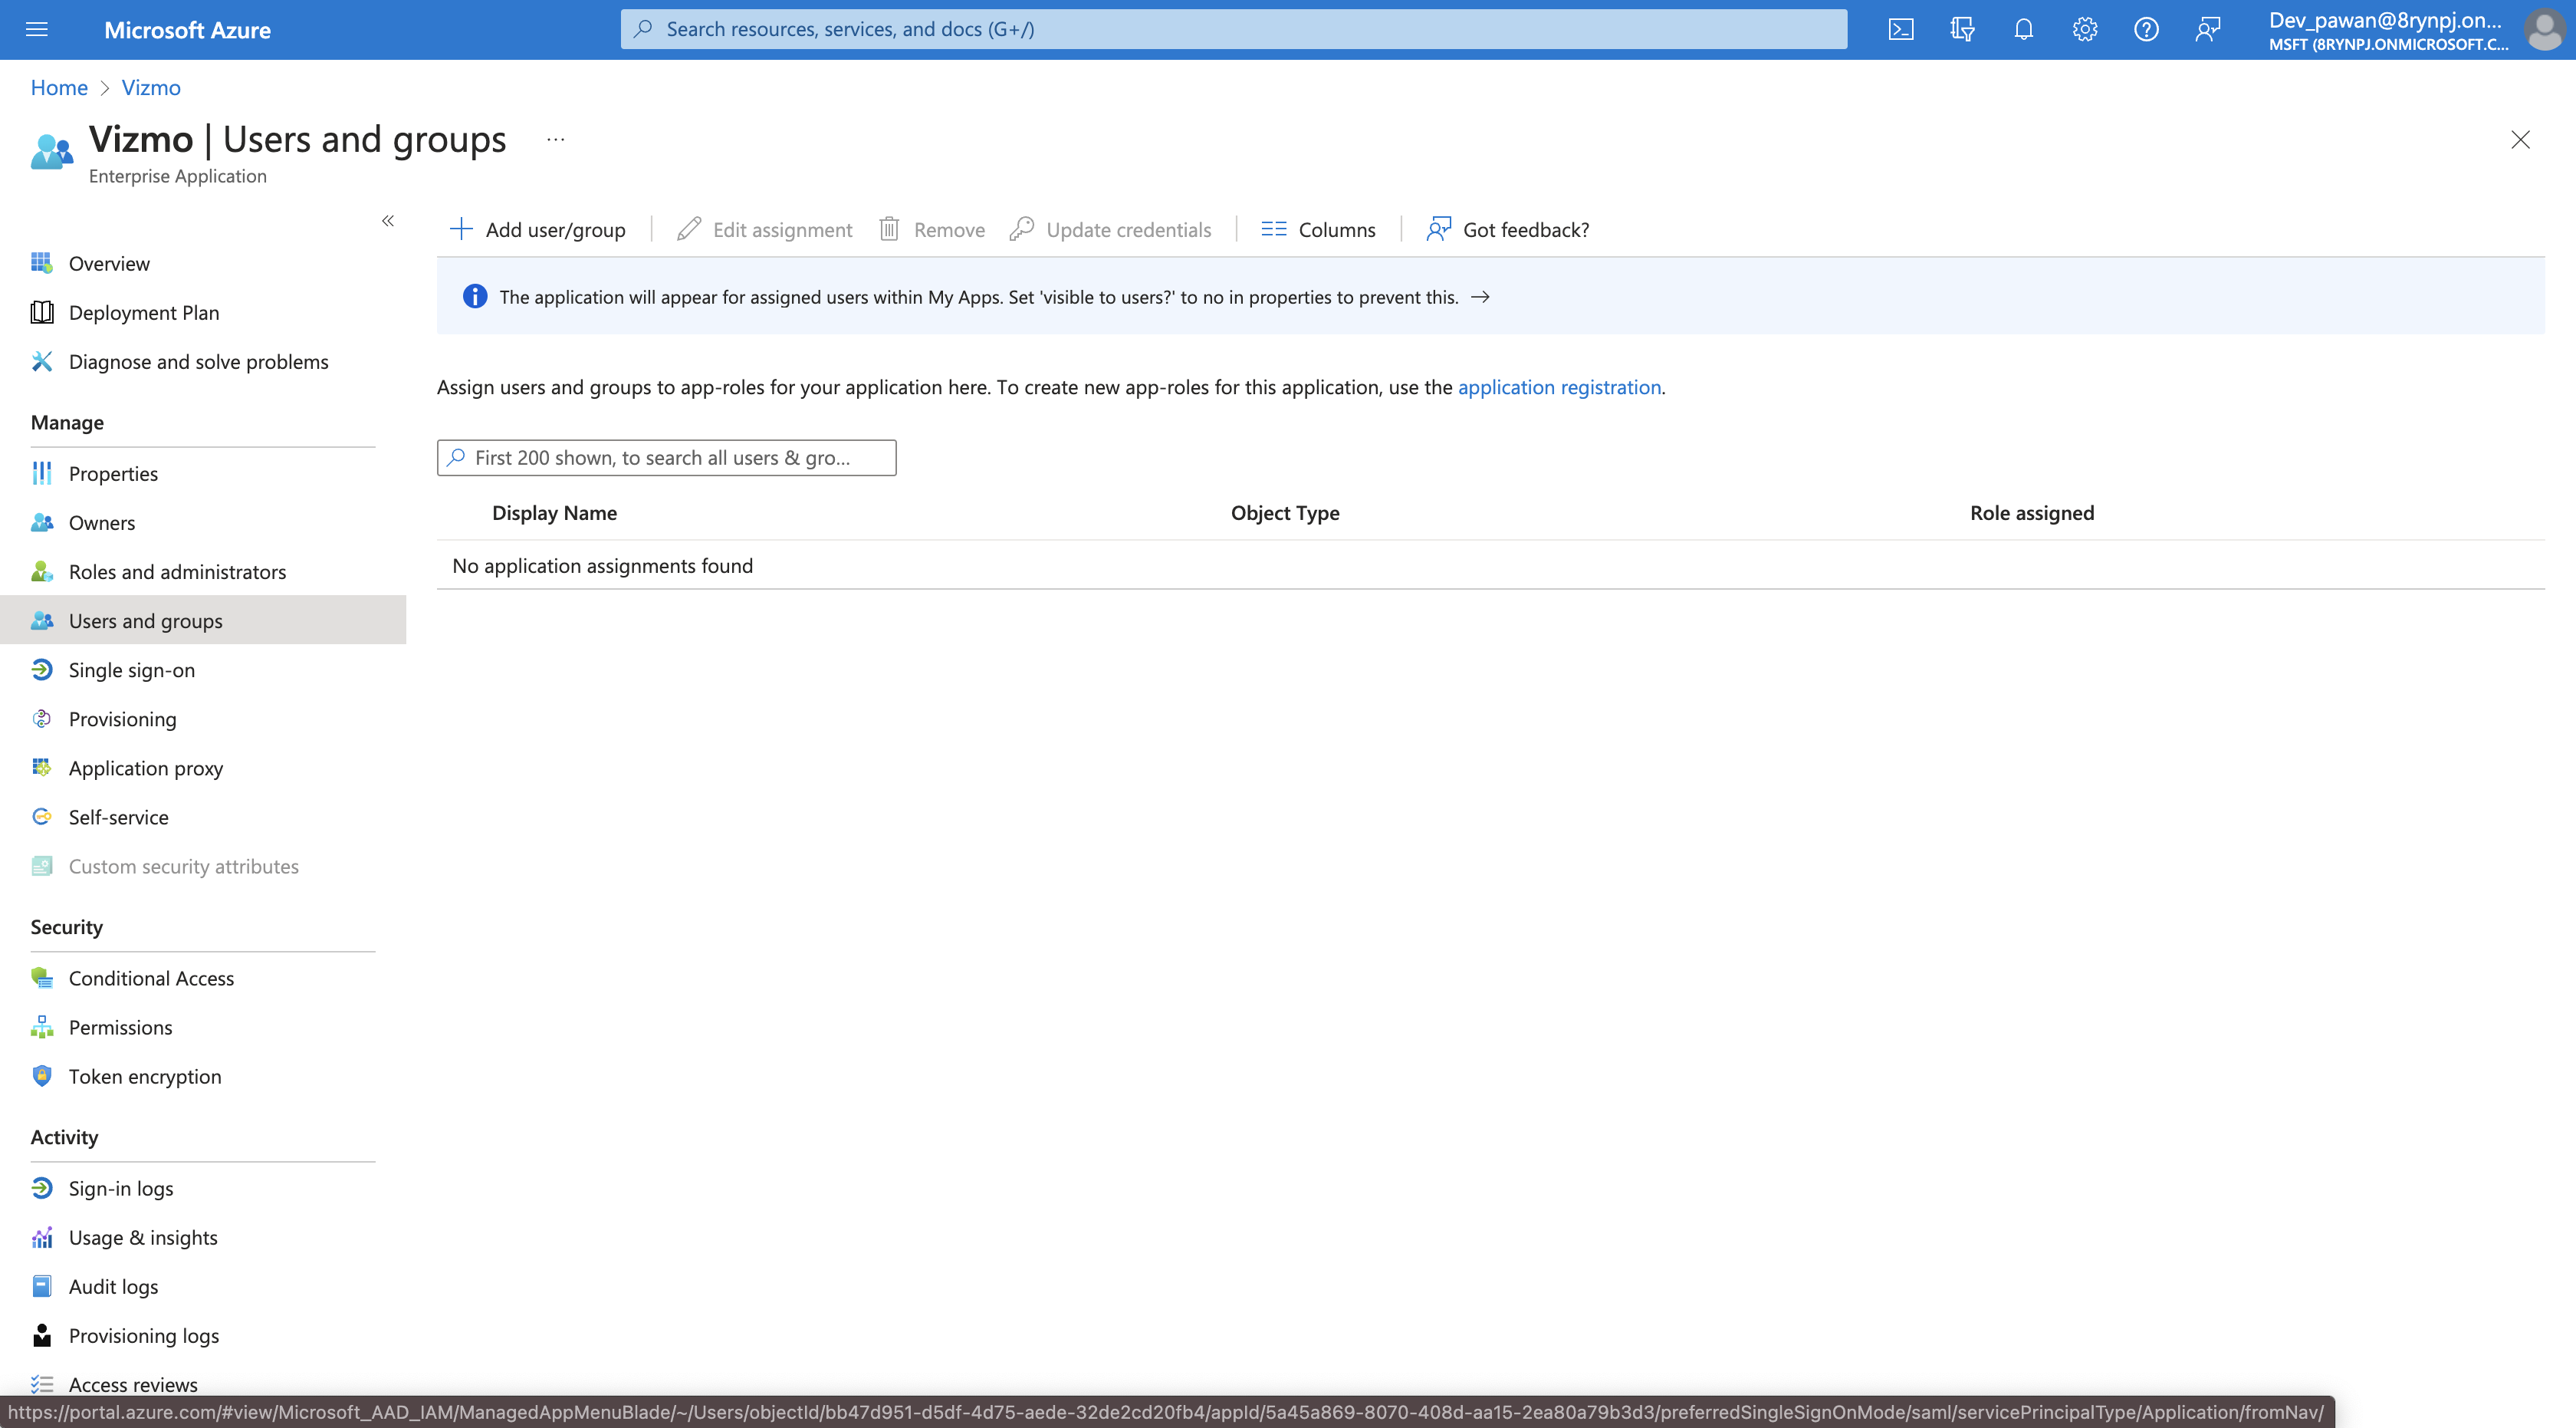Open Overview in side menu
Viewport: 2576px width, 1428px height.
(x=203, y=264)
